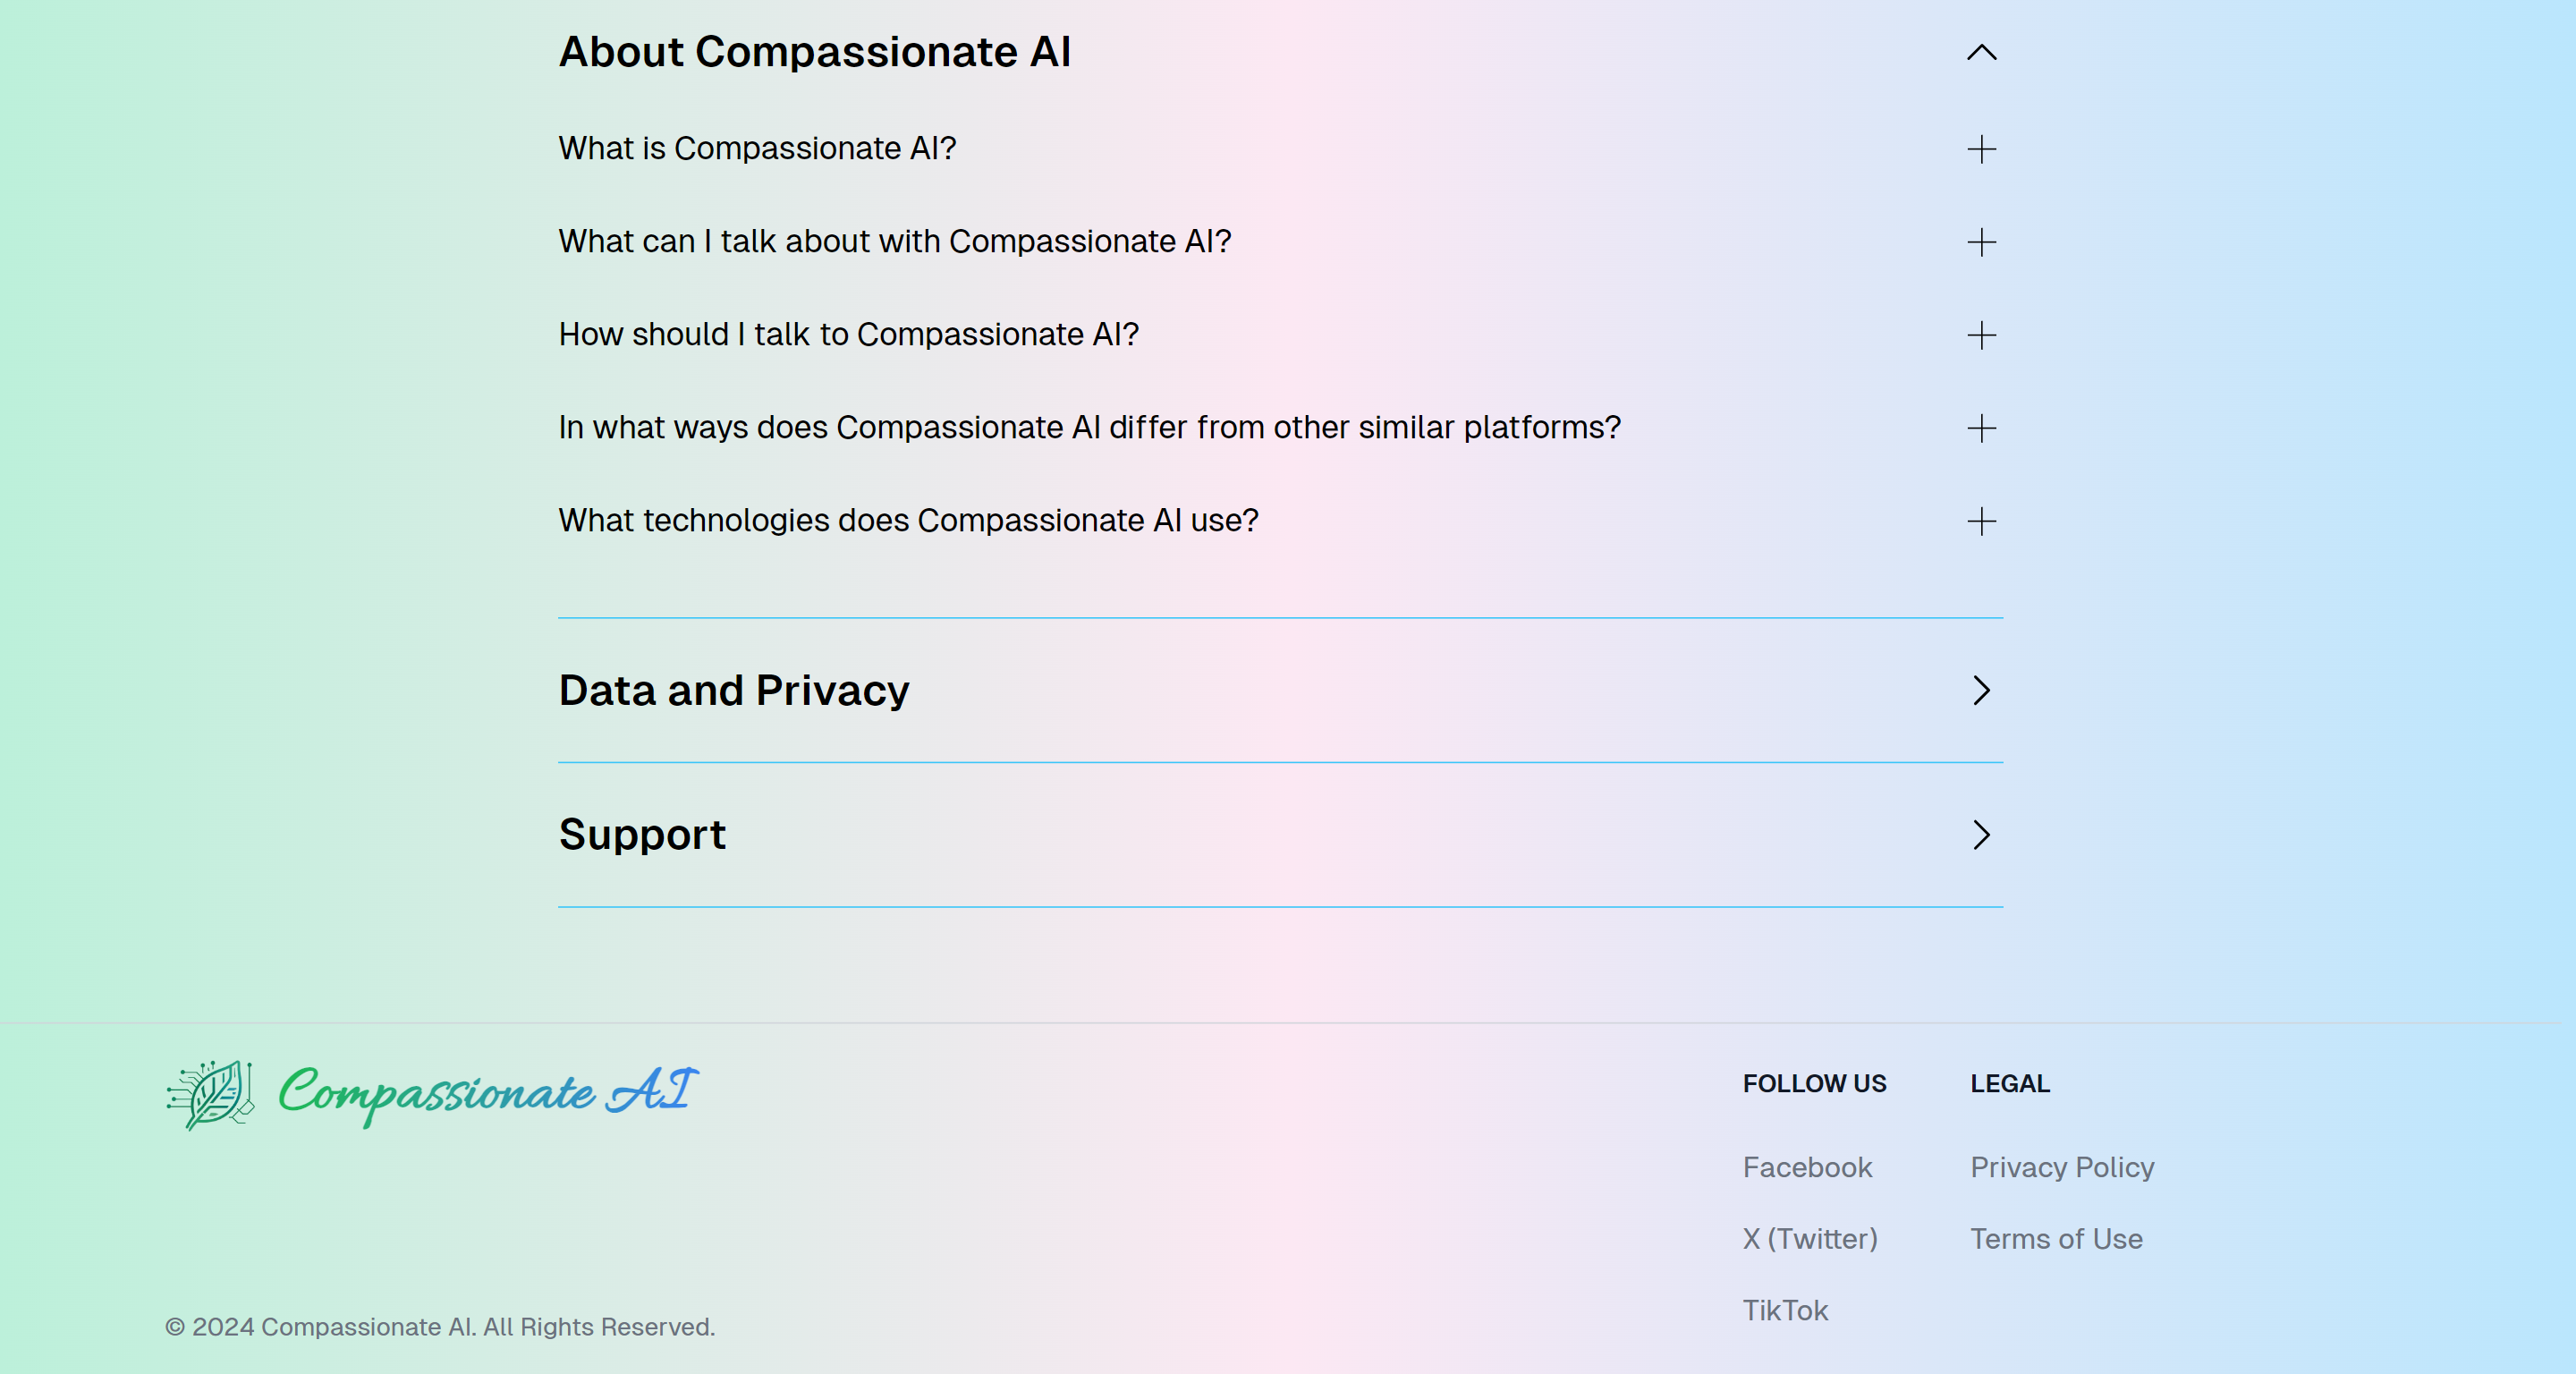Click the About Compassionate AI heading
This screenshot has width=2576, height=1374.
tap(814, 52)
